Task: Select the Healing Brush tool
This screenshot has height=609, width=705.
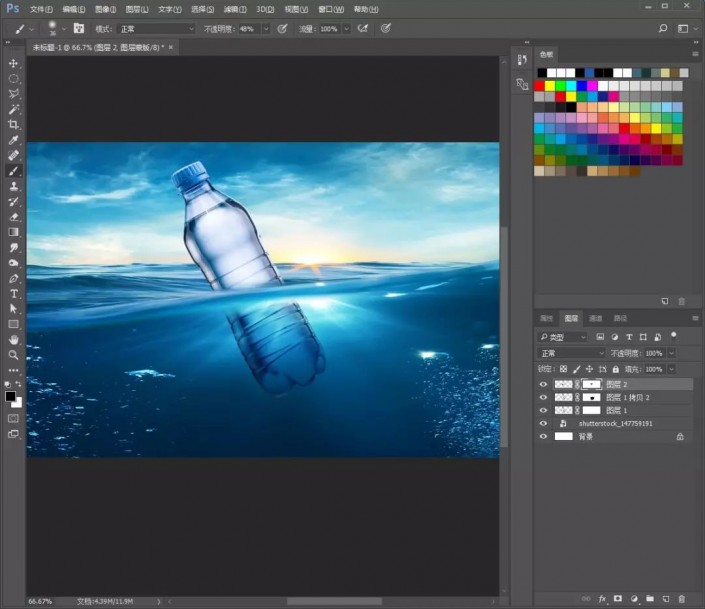Action: click(x=13, y=155)
